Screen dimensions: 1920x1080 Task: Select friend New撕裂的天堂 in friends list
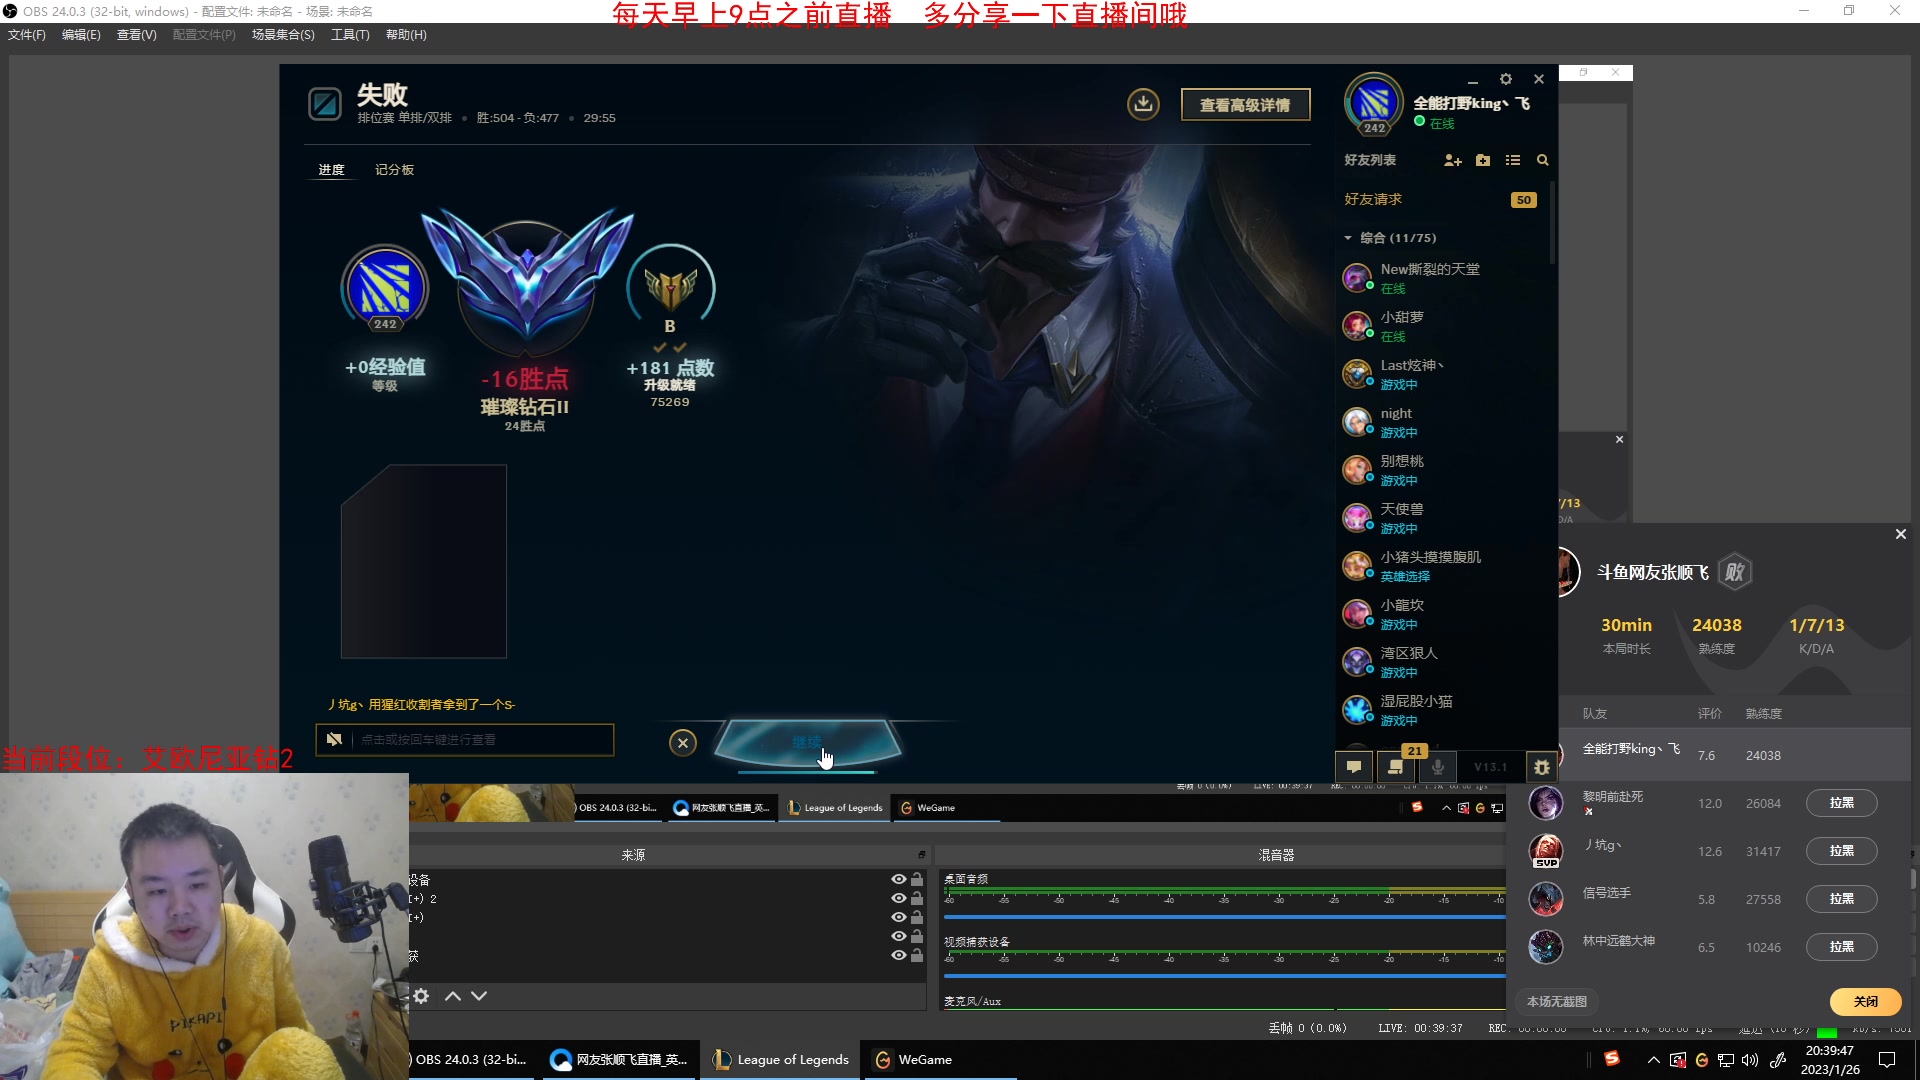click(1440, 278)
